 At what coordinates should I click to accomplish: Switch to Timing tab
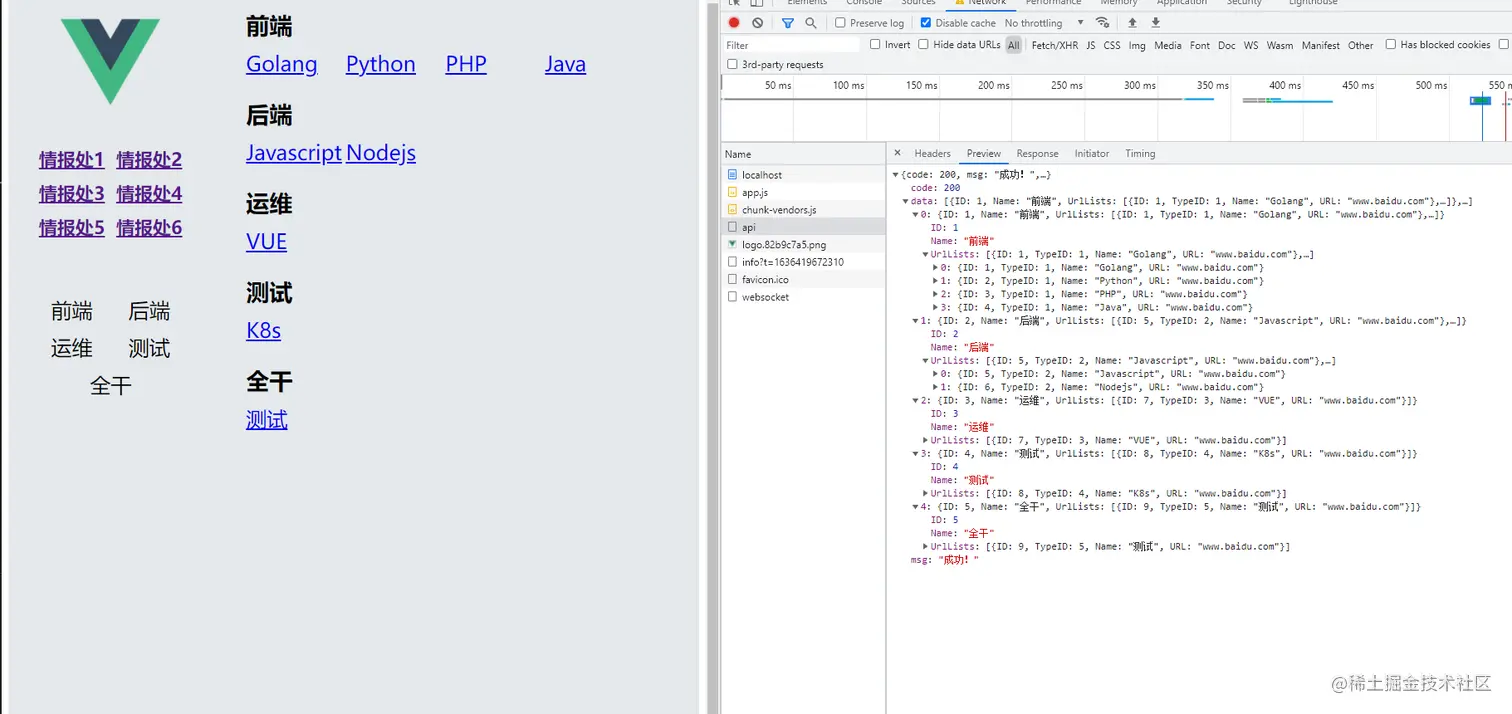tap(1140, 153)
